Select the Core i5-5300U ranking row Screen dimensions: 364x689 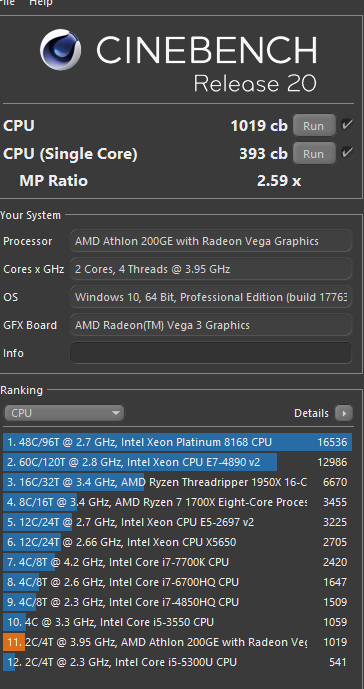178,662
